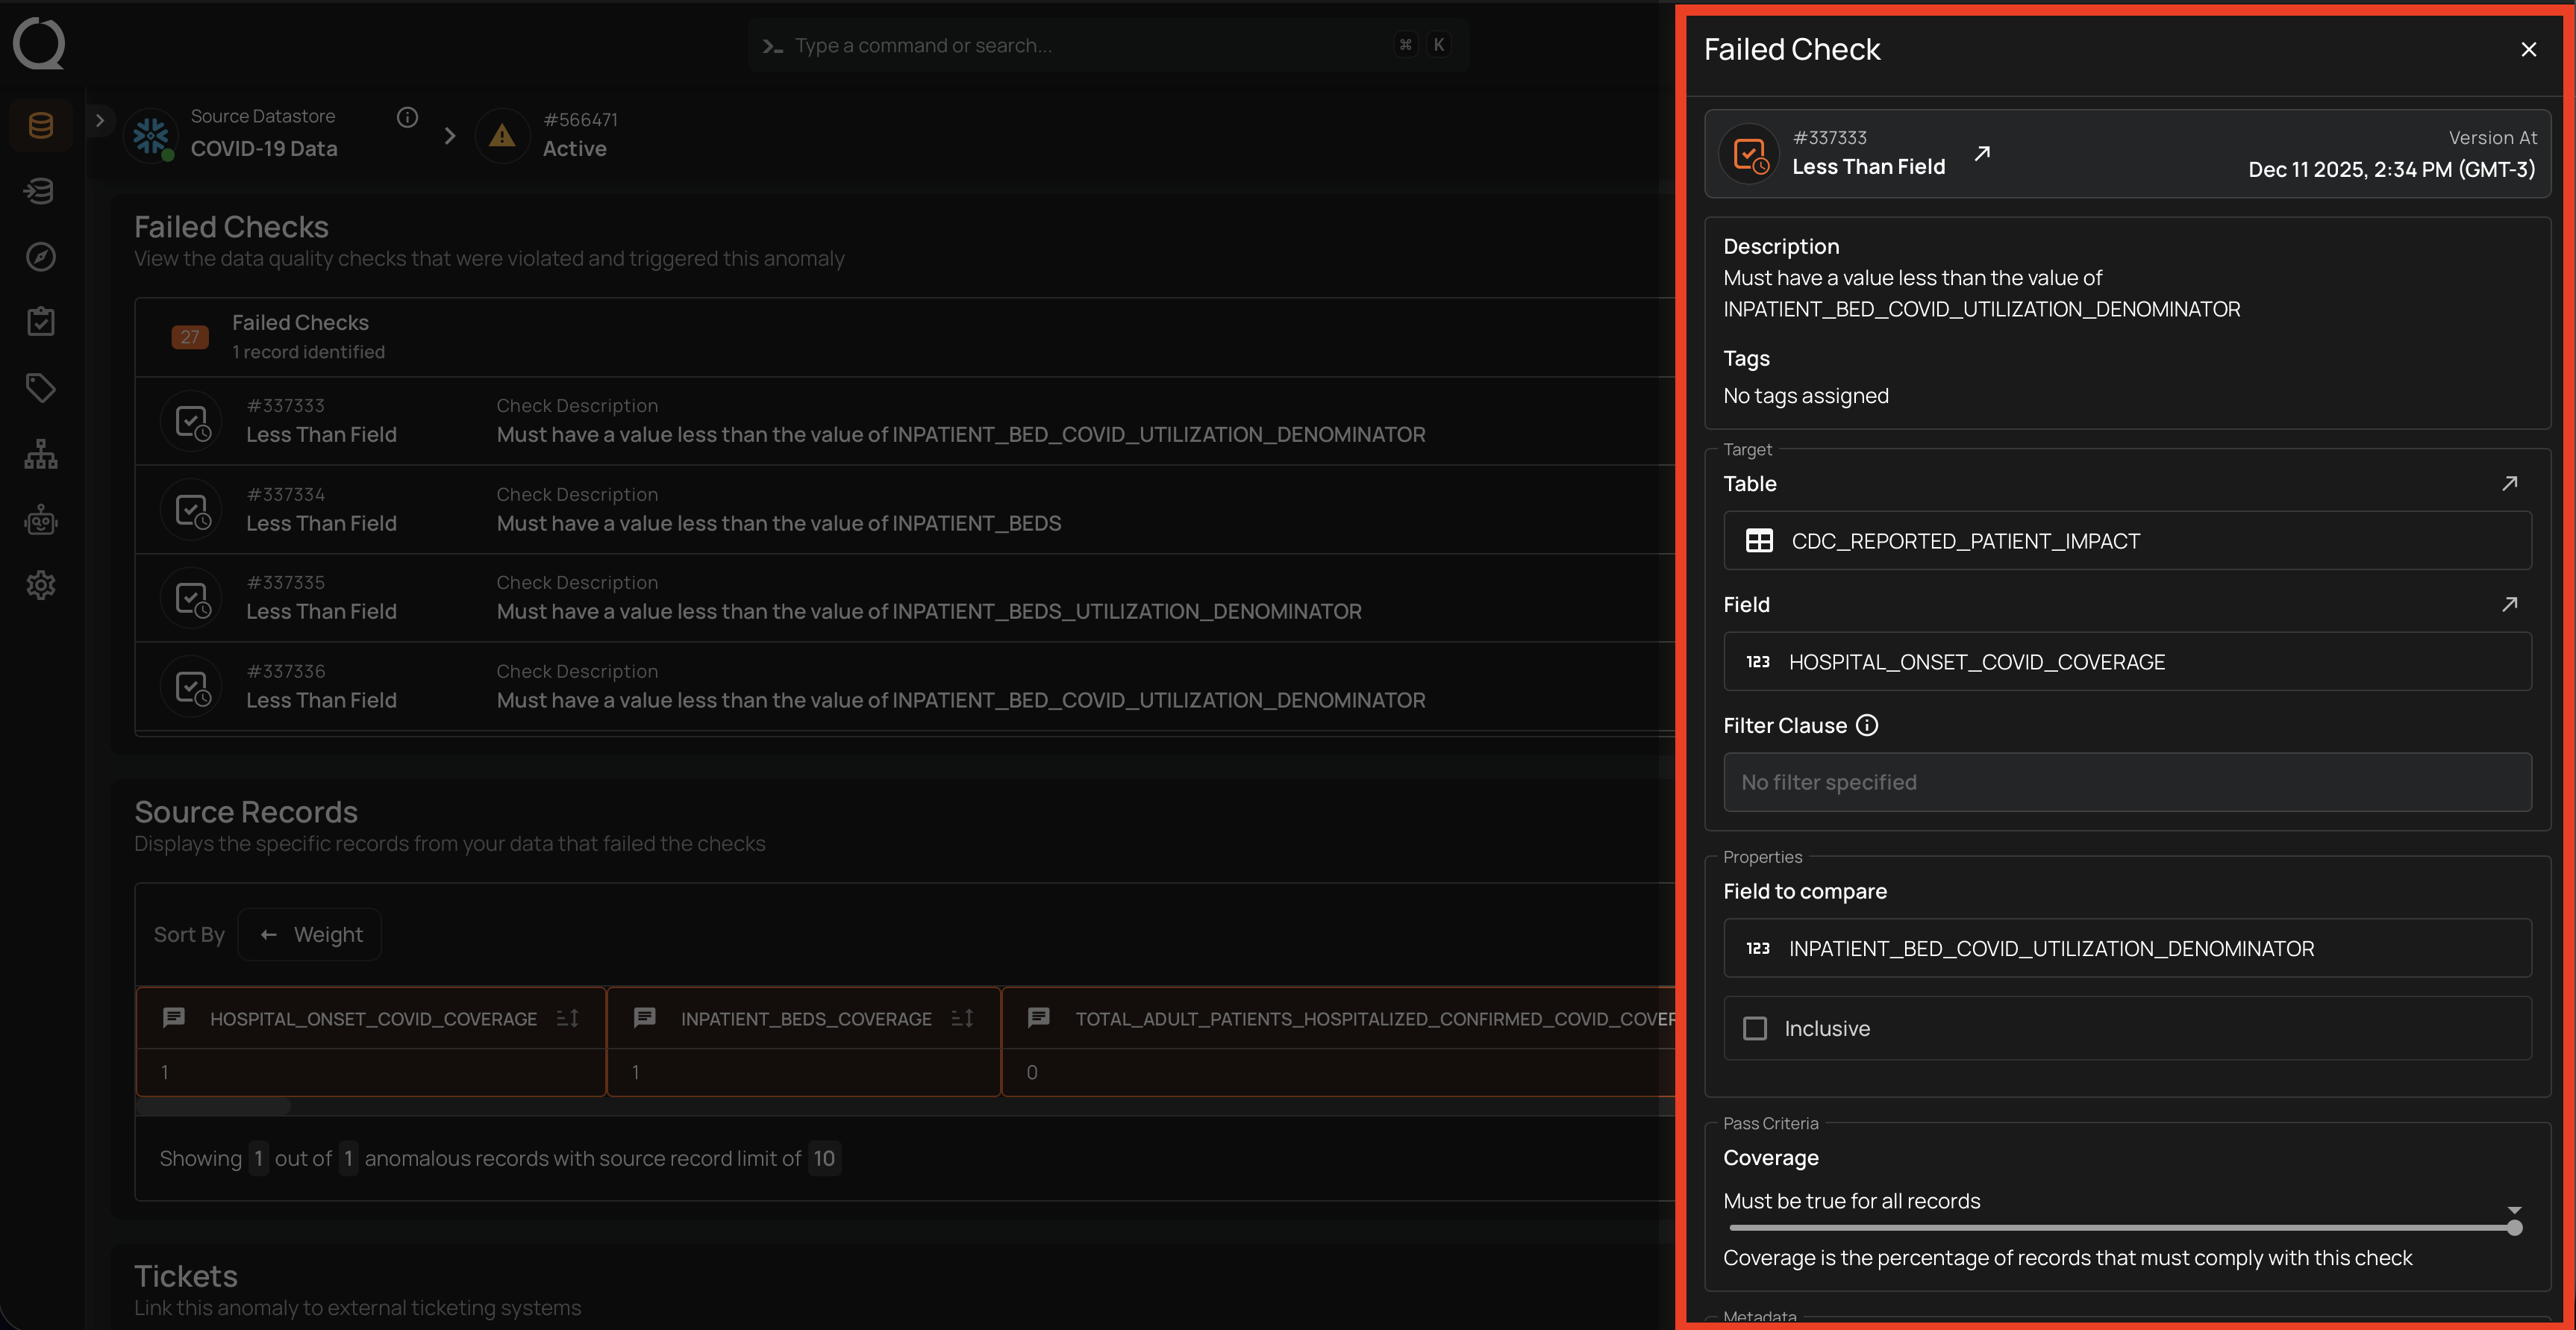Click the Coverage slider handle
Image resolution: width=2576 pixels, height=1330 pixels.
(2514, 1227)
